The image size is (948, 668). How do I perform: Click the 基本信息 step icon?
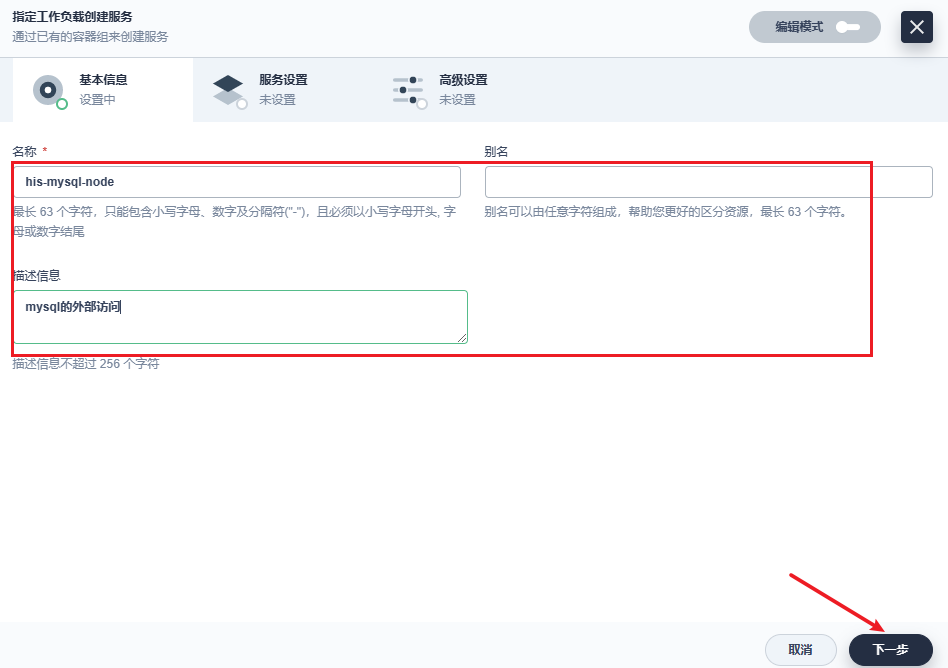(x=47, y=88)
